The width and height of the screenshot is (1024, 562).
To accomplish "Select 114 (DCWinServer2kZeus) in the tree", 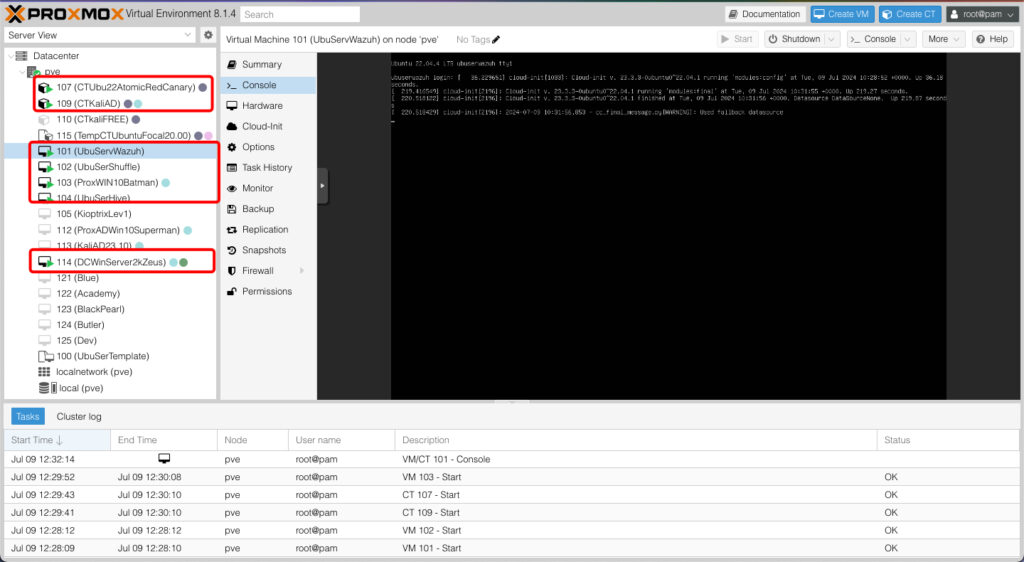I will click(111, 262).
